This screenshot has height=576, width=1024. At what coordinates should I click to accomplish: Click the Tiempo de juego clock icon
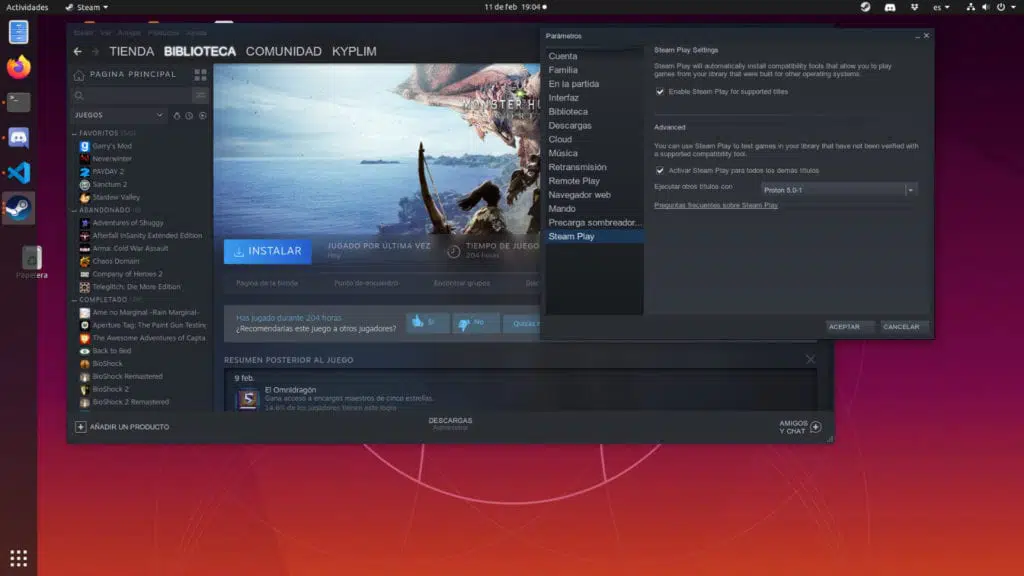coord(453,251)
